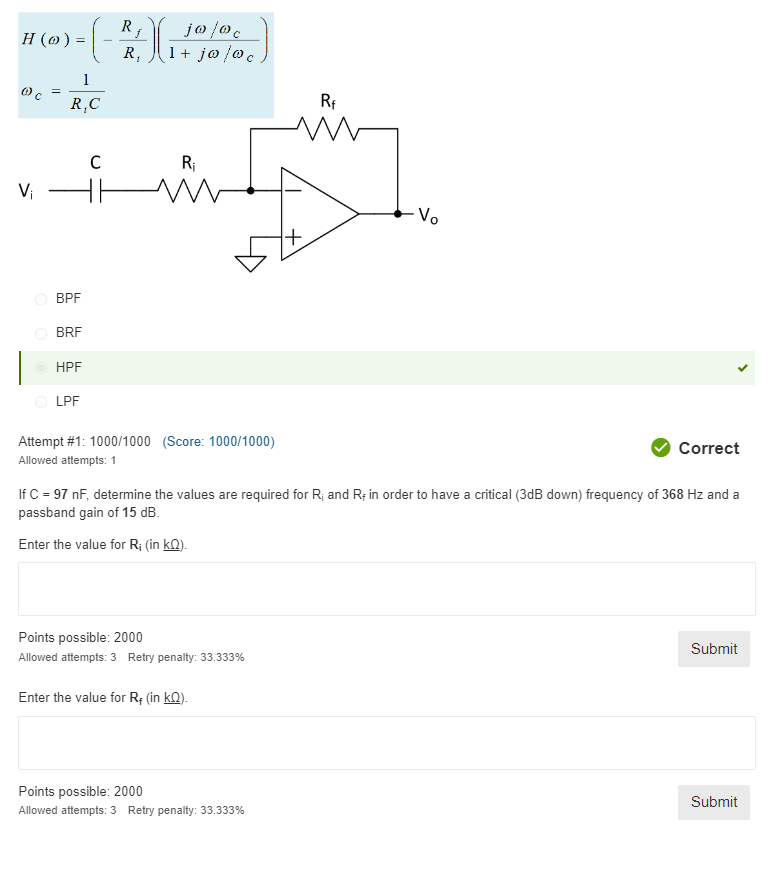Select the BRF answer option
This screenshot has height=879, width=777.
[x=41, y=333]
